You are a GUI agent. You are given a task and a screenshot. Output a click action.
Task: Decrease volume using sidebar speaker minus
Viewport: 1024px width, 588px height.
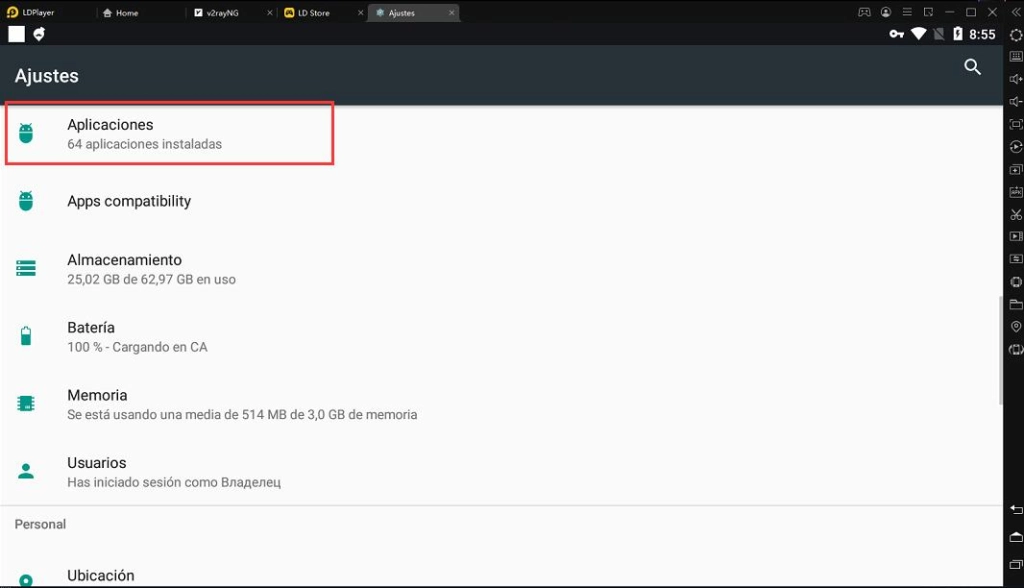pos(1016,102)
